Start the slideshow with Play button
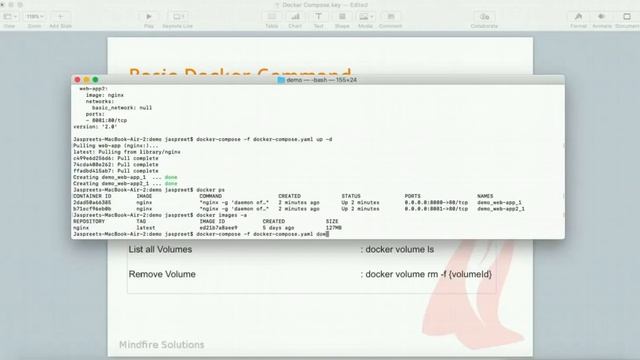Viewport: 640px width, 360px height. click(x=149, y=17)
